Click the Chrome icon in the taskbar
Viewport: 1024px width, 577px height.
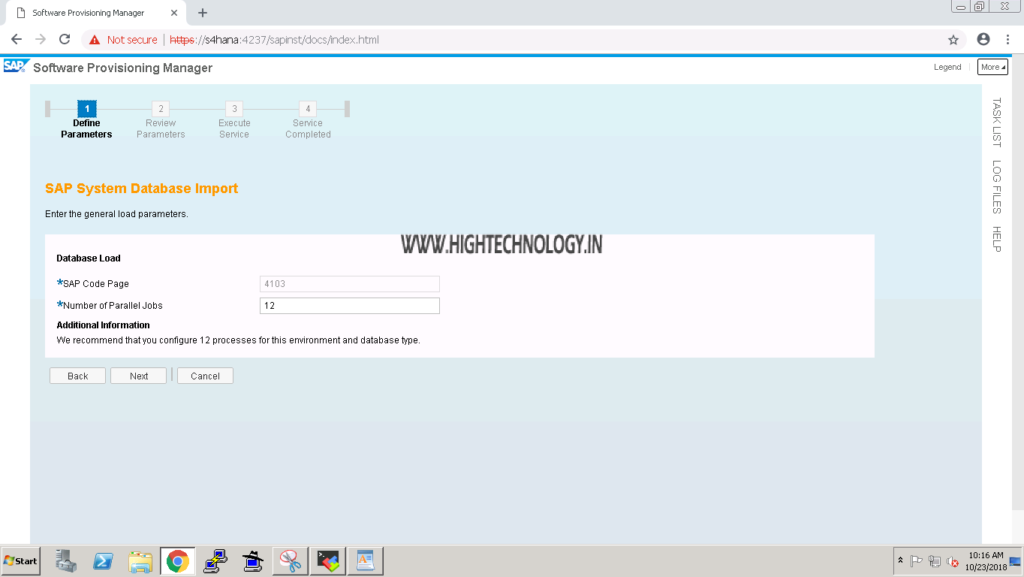[177, 561]
